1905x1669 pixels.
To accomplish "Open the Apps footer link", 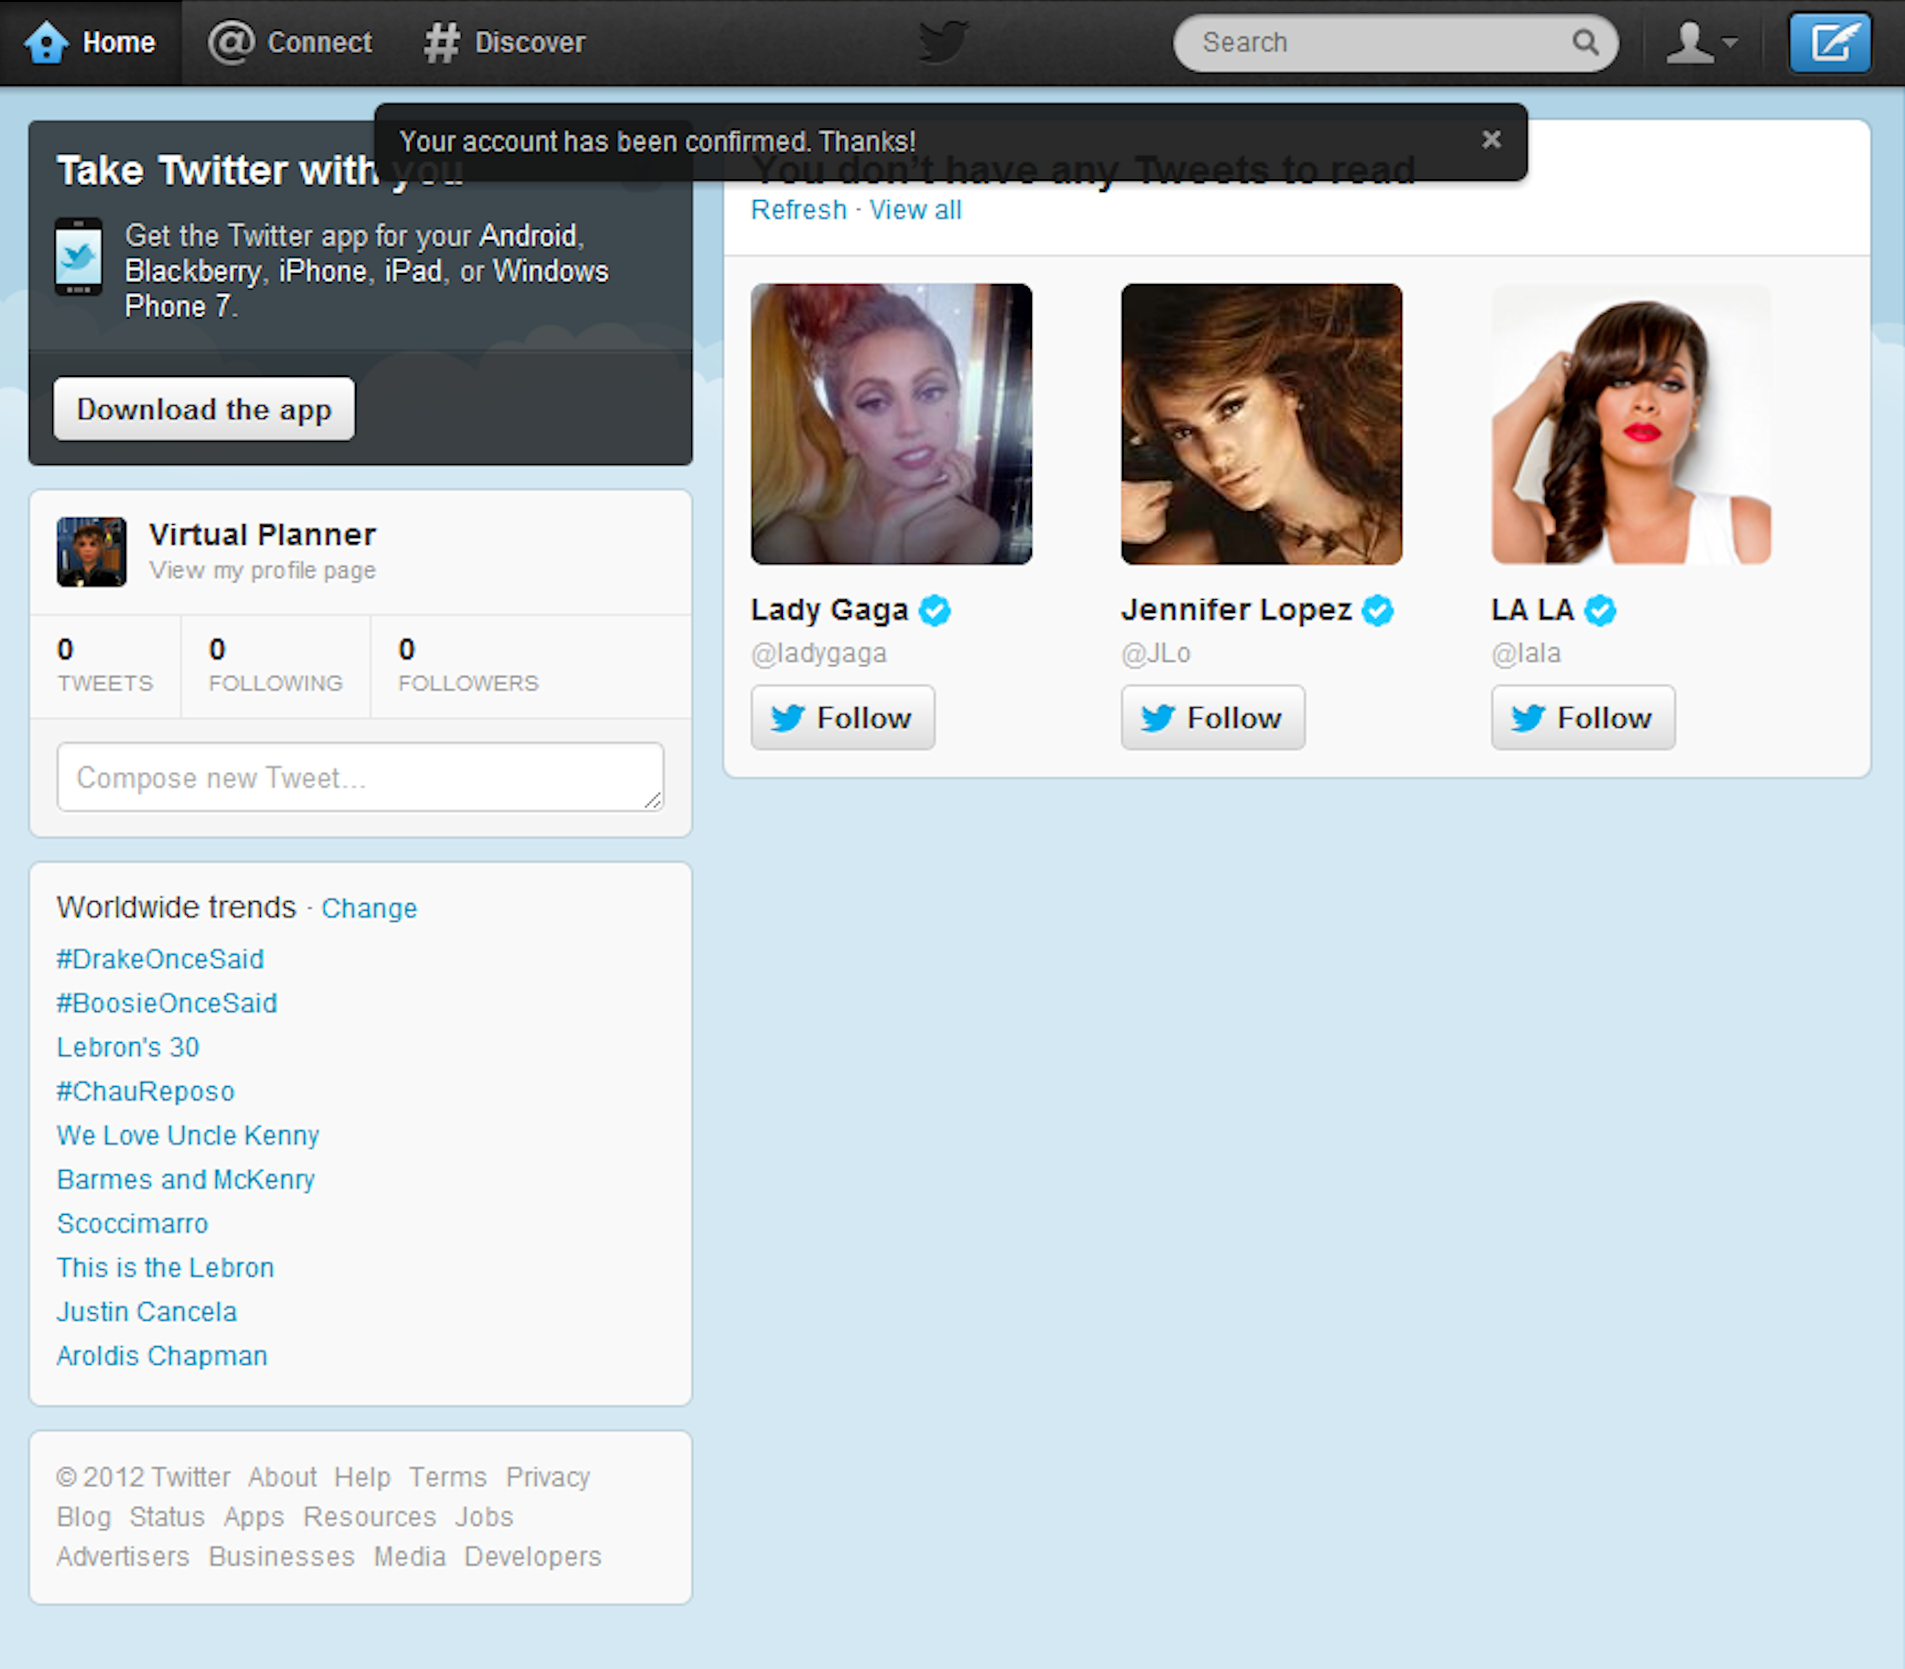I will click(254, 1517).
